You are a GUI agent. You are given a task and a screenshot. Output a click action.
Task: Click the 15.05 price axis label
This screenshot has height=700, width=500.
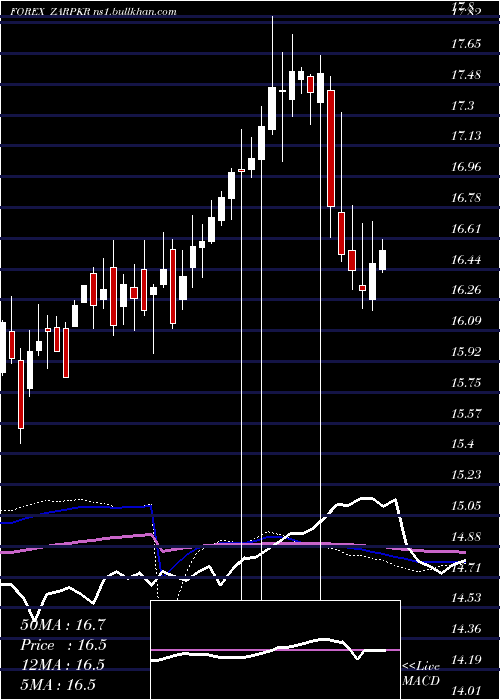pos(466,506)
